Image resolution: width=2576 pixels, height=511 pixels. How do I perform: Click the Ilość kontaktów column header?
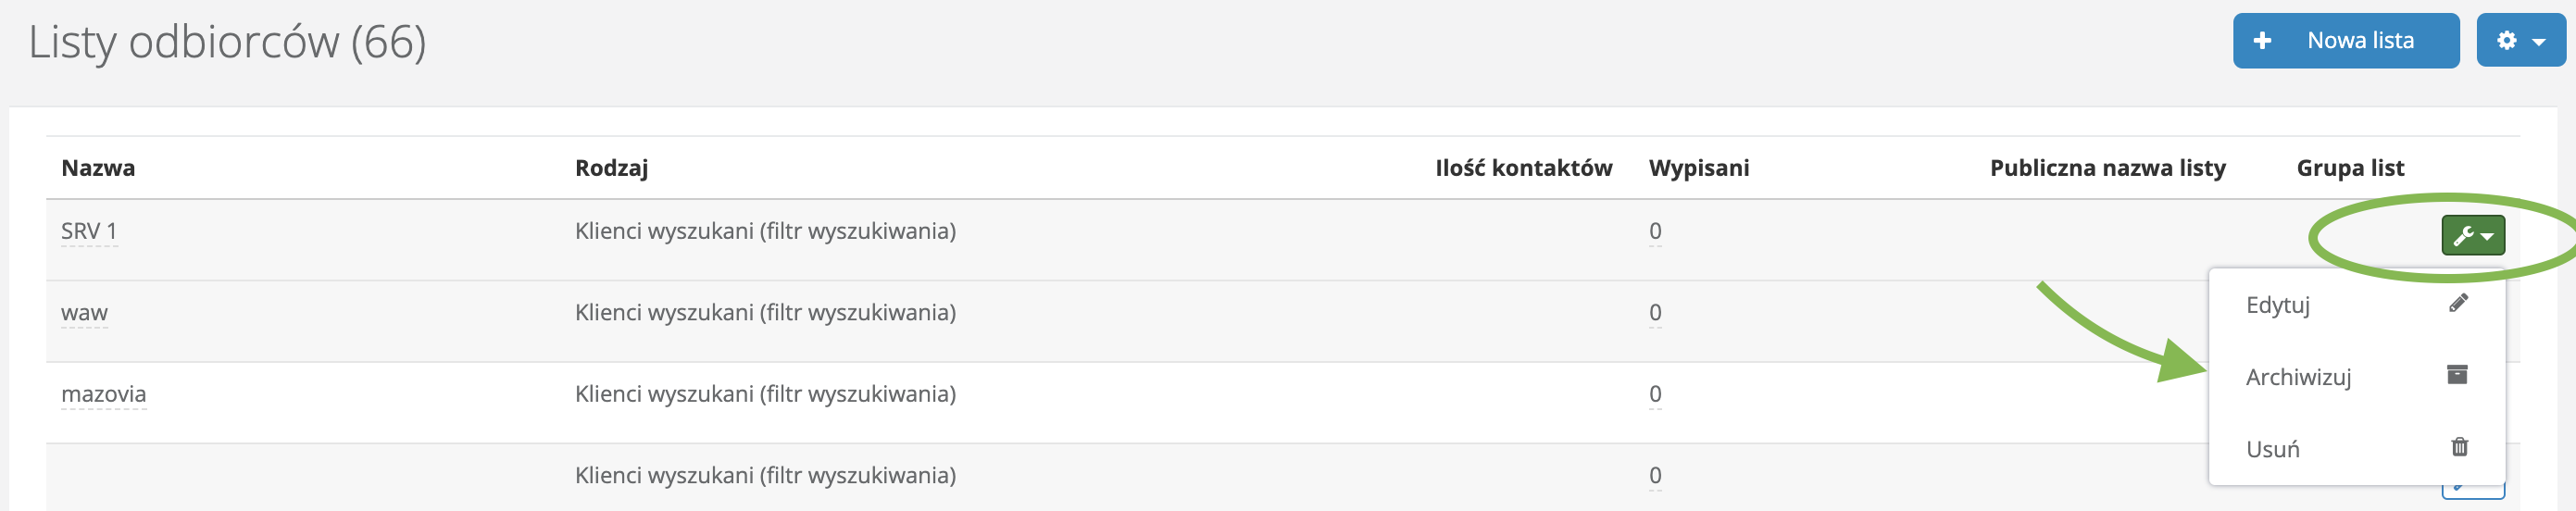[x=1523, y=168]
